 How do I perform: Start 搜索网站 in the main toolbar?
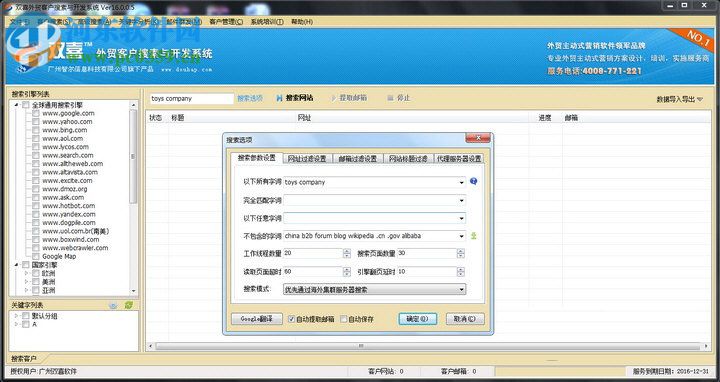pos(294,98)
